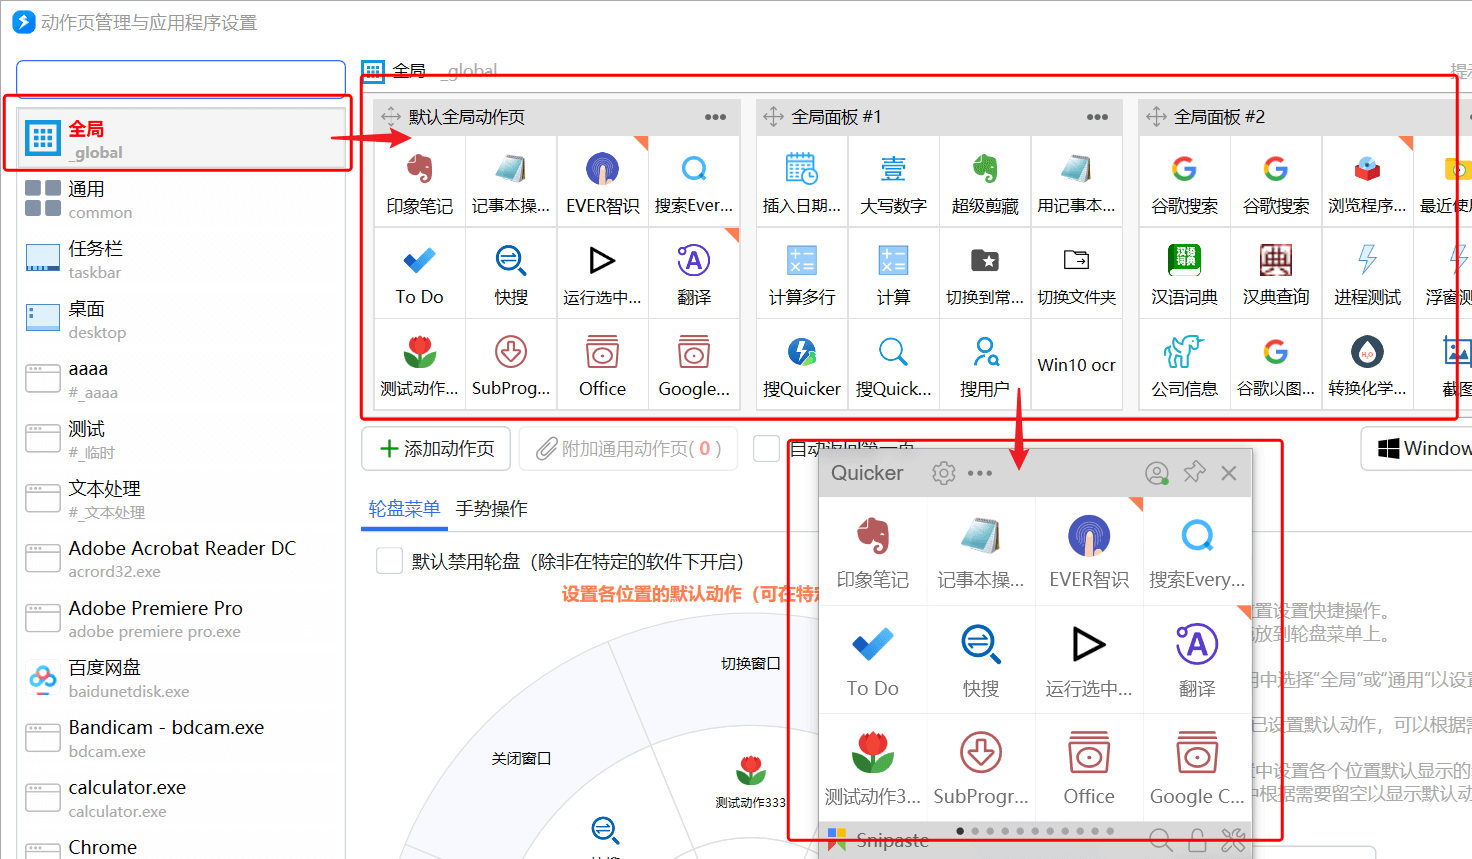Click 进程测试 action in 全局面板 #2
Viewport: 1472px width, 859px height.
click(x=1367, y=274)
